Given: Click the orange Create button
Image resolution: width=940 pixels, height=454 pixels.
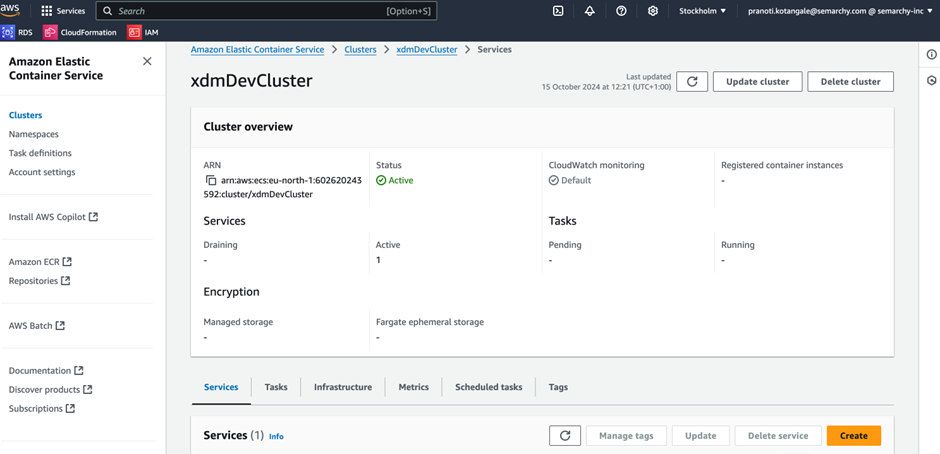Looking at the screenshot, I should [854, 435].
